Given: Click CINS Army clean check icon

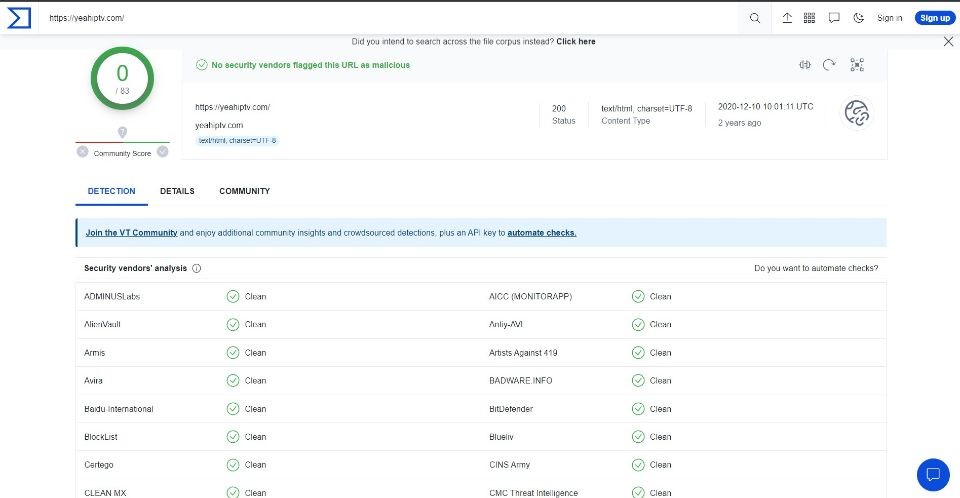Looking at the screenshot, I should (x=638, y=465).
